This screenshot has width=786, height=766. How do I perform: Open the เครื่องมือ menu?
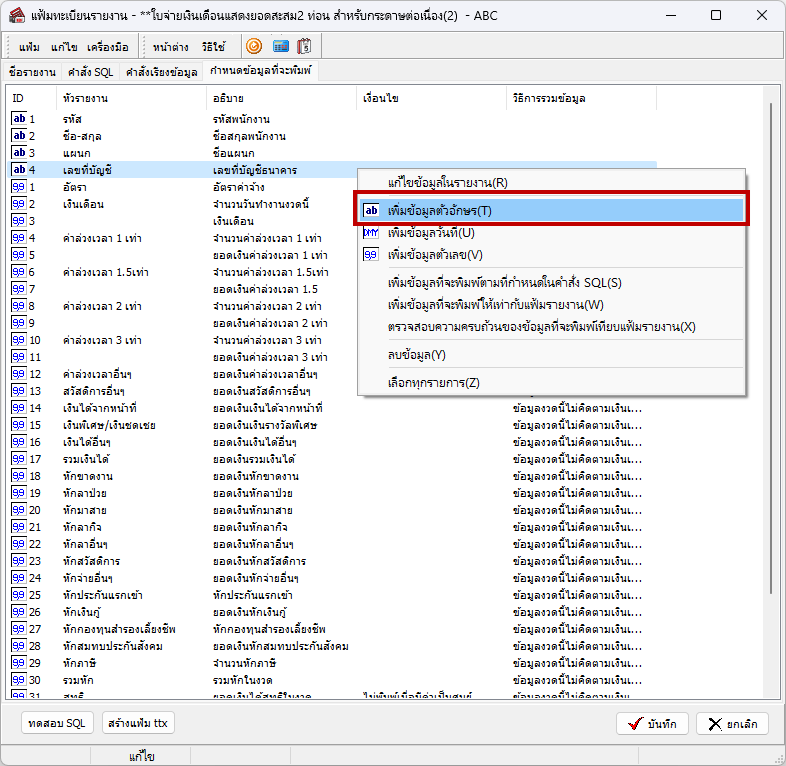[108, 47]
